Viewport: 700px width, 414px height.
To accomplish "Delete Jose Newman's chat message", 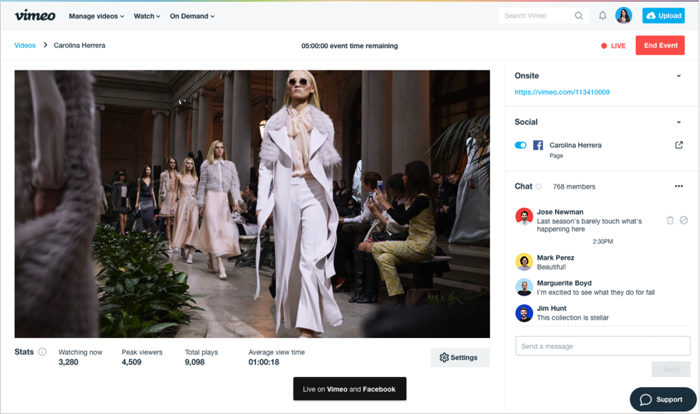I will tap(670, 220).
